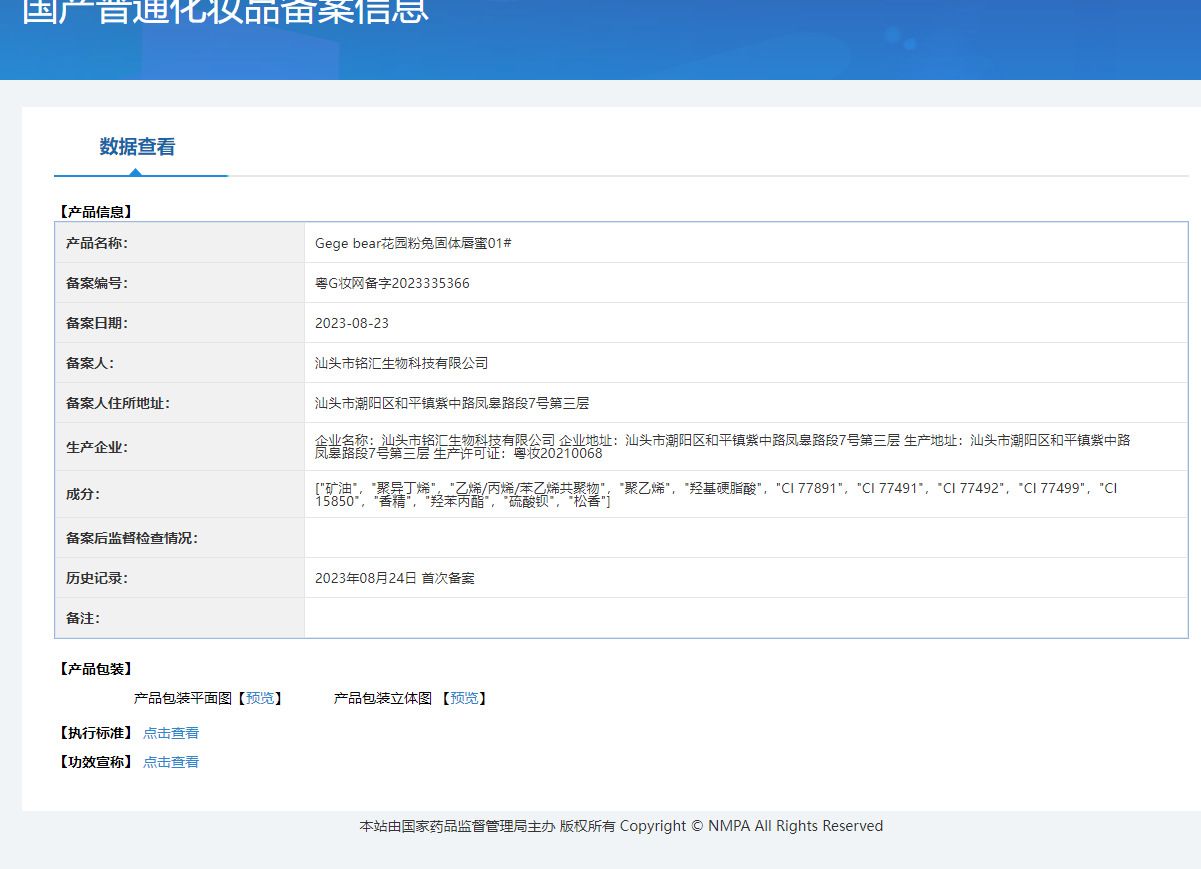
Task: Click the 成分 ingredient list text
Action: (x=715, y=494)
